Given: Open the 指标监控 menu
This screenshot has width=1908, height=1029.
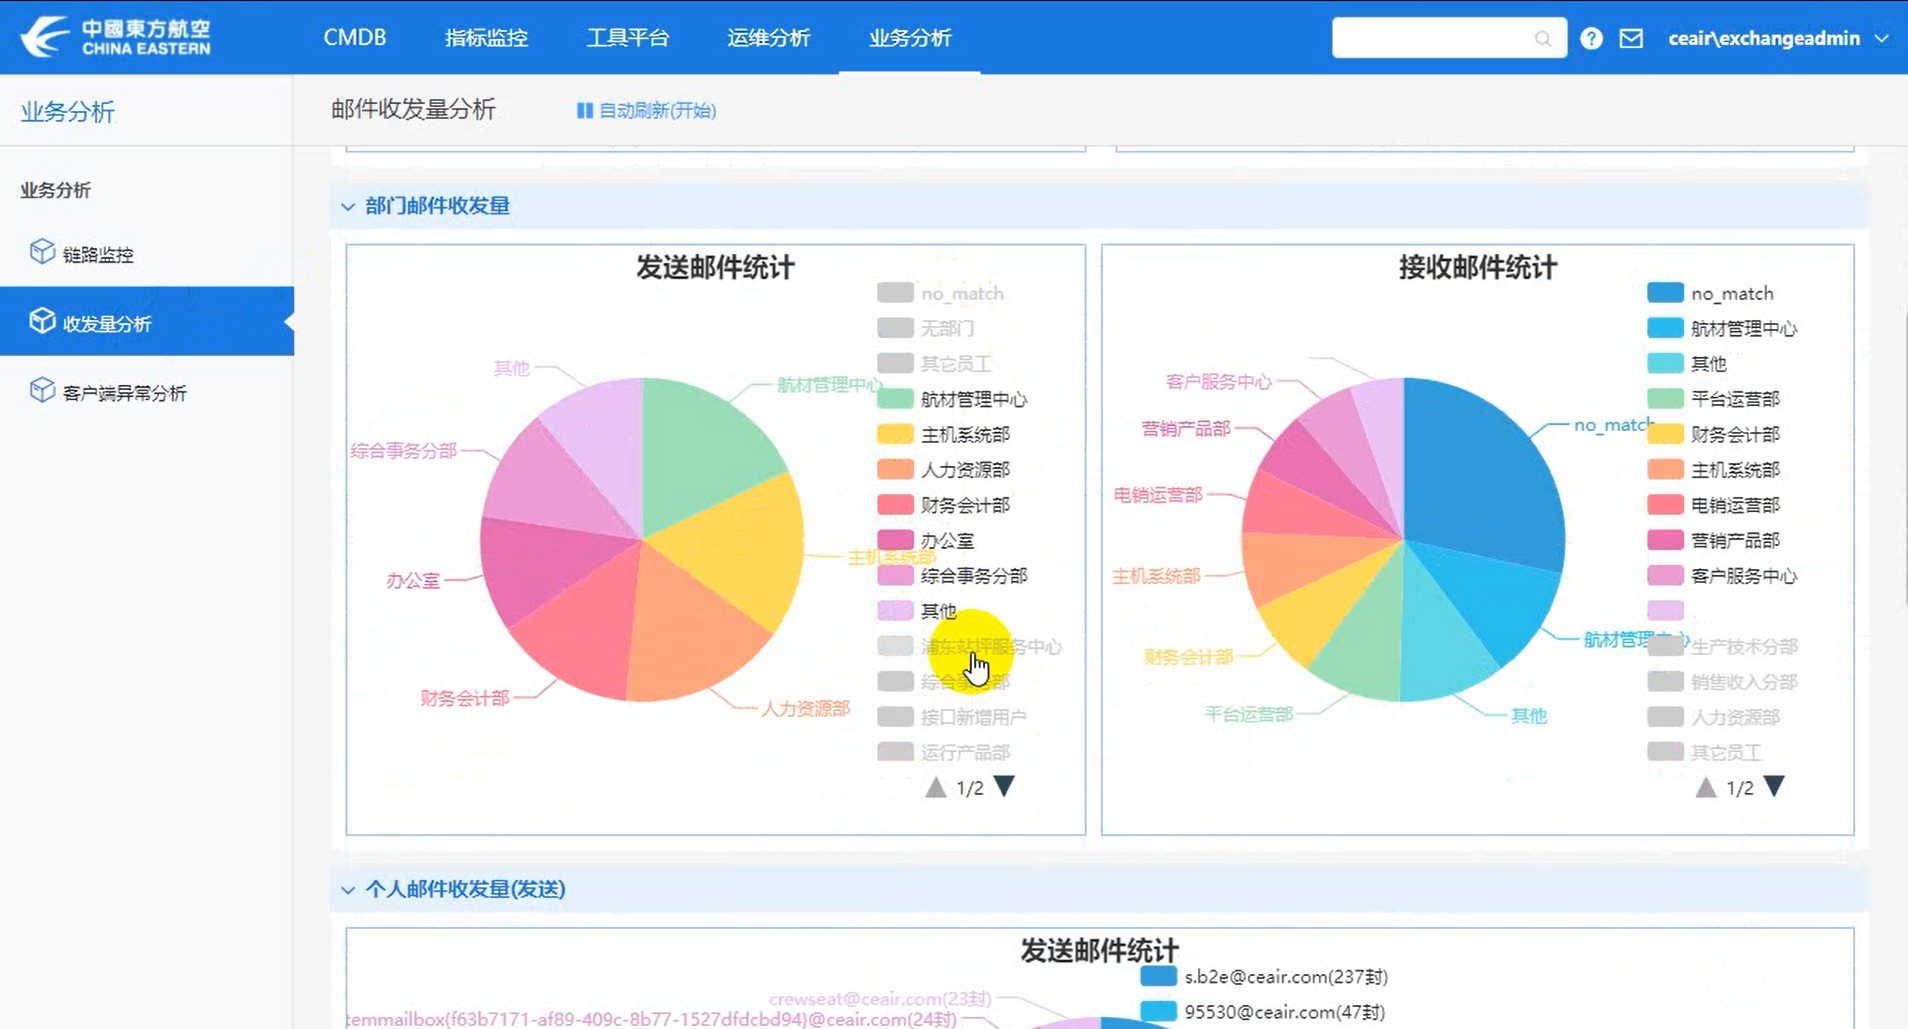Looking at the screenshot, I should click(x=486, y=37).
